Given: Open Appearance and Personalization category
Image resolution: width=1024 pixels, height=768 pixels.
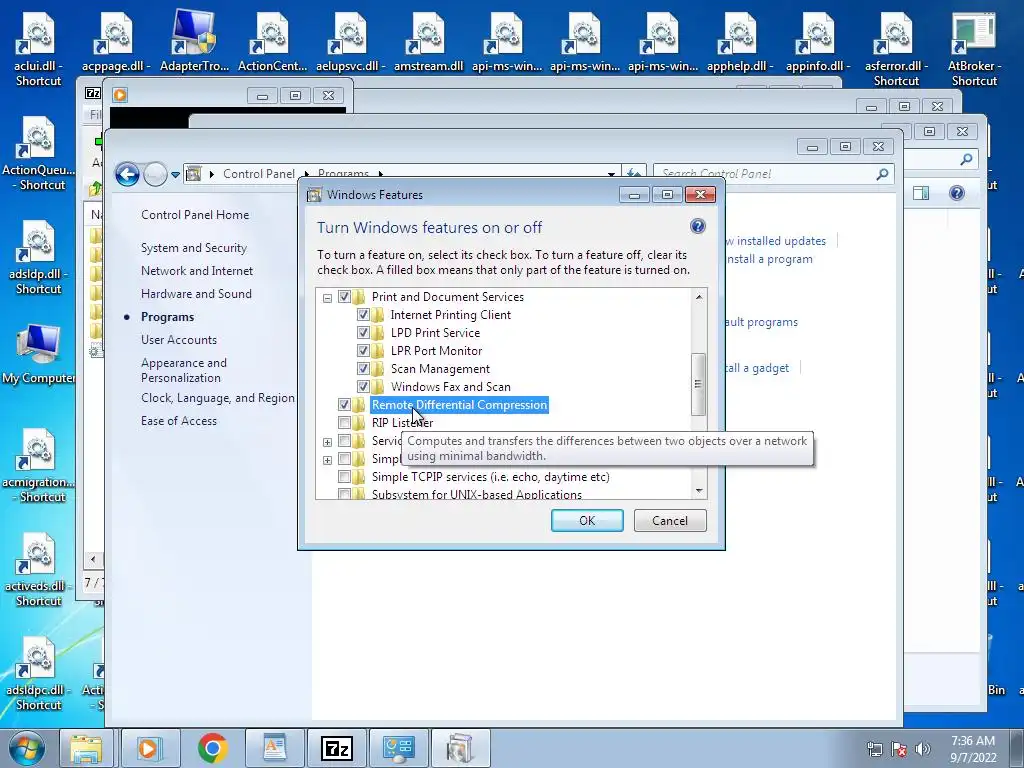Looking at the screenshot, I should [184, 370].
